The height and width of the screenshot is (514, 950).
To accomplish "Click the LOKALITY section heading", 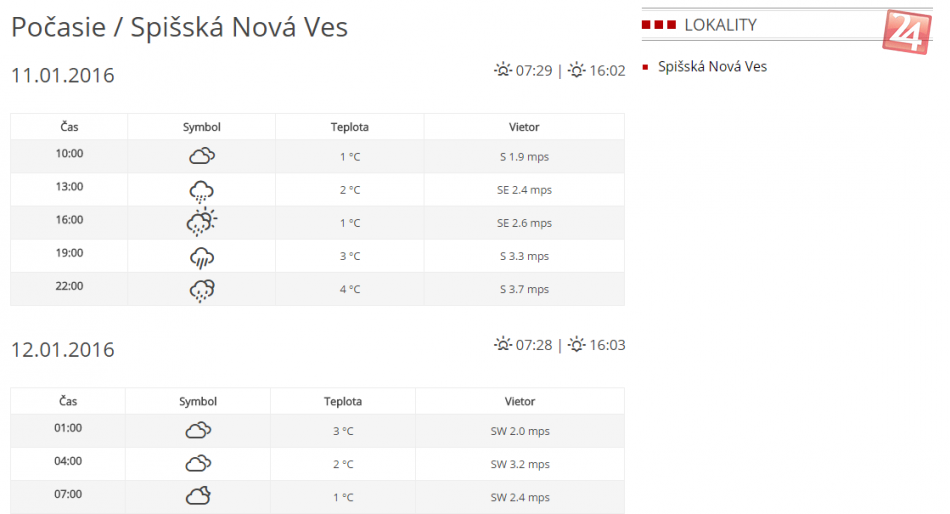I will point(720,25).
